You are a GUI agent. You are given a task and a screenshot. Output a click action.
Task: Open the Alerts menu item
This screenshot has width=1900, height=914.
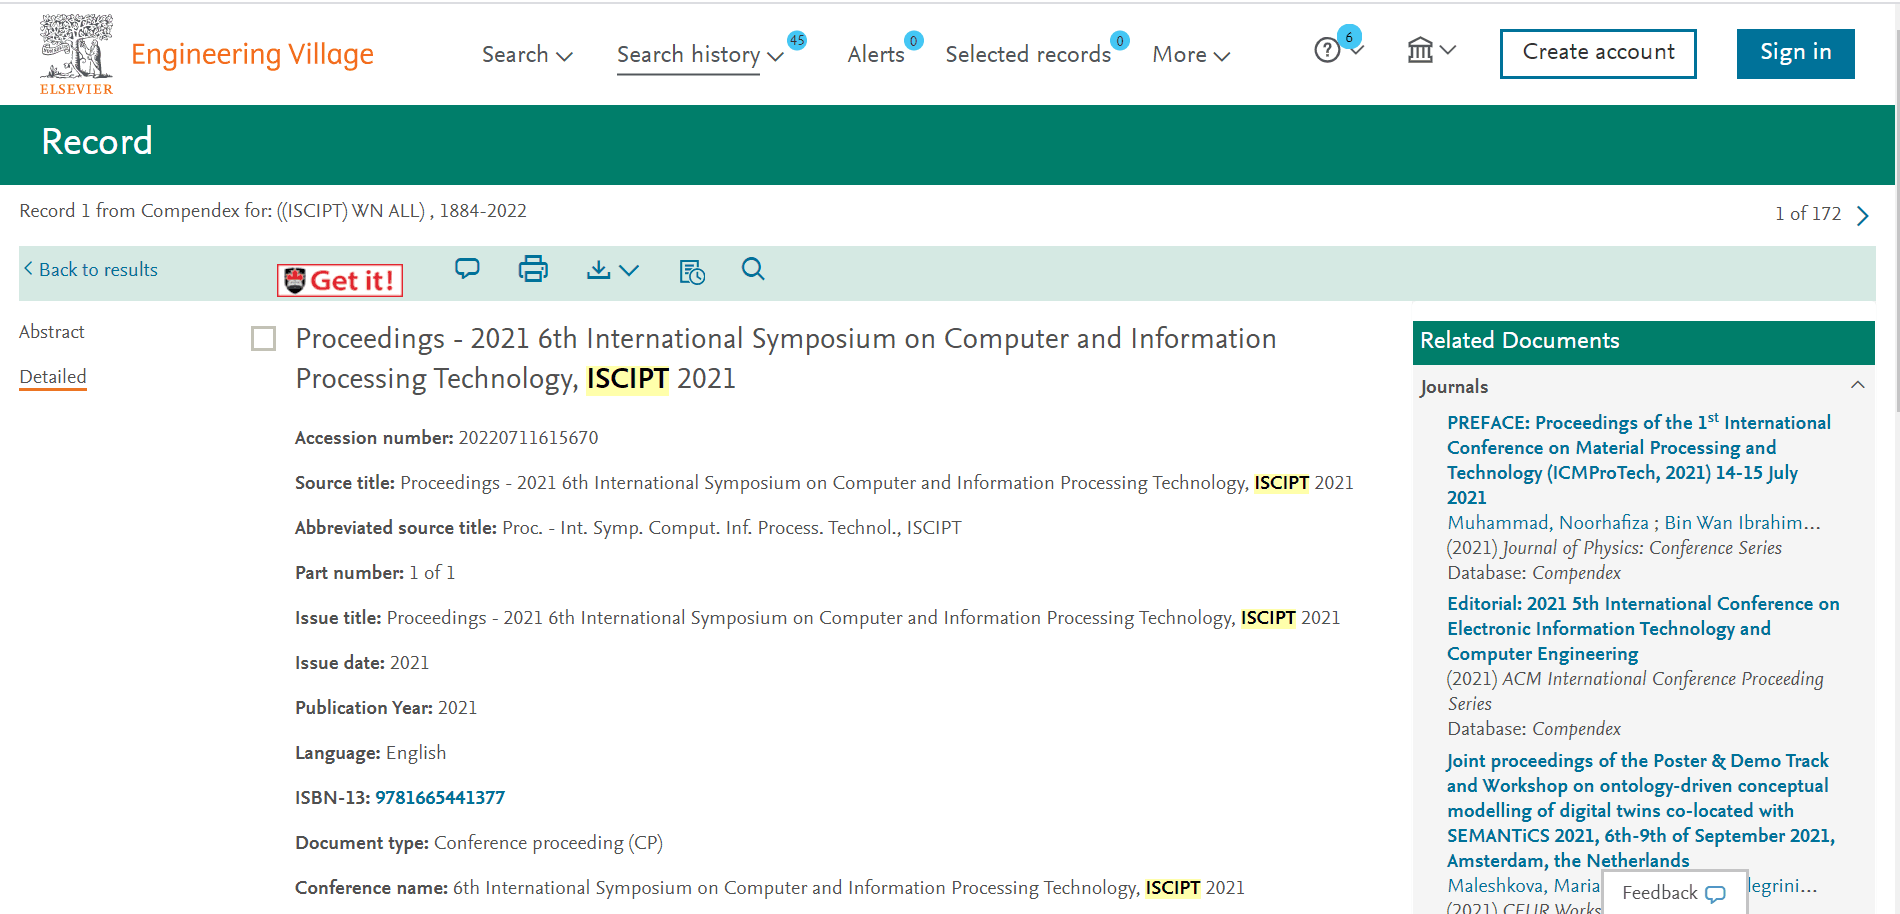[x=876, y=55]
